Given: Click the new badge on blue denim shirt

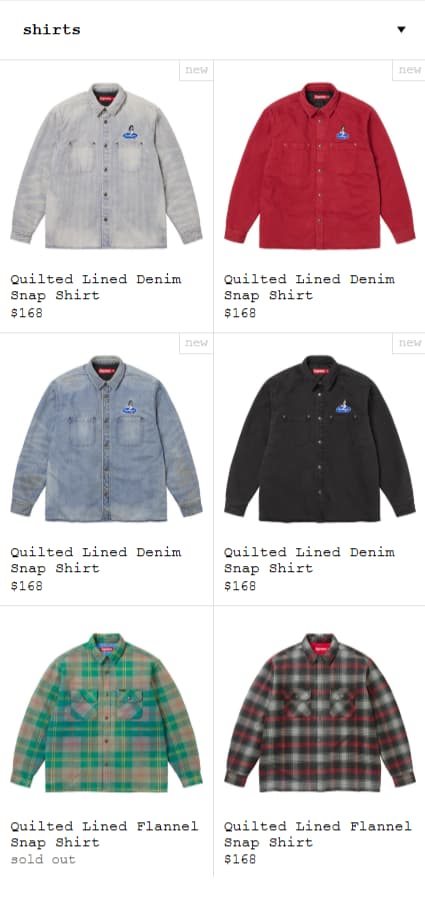Looking at the screenshot, I should coord(196,343).
